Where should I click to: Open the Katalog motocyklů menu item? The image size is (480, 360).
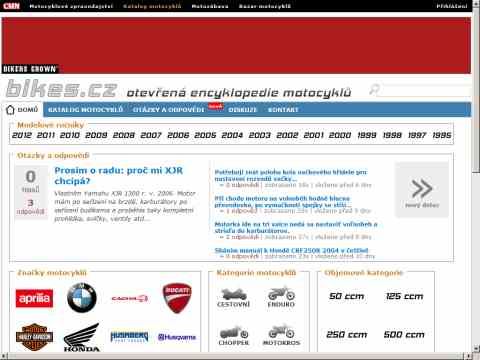coord(85,110)
